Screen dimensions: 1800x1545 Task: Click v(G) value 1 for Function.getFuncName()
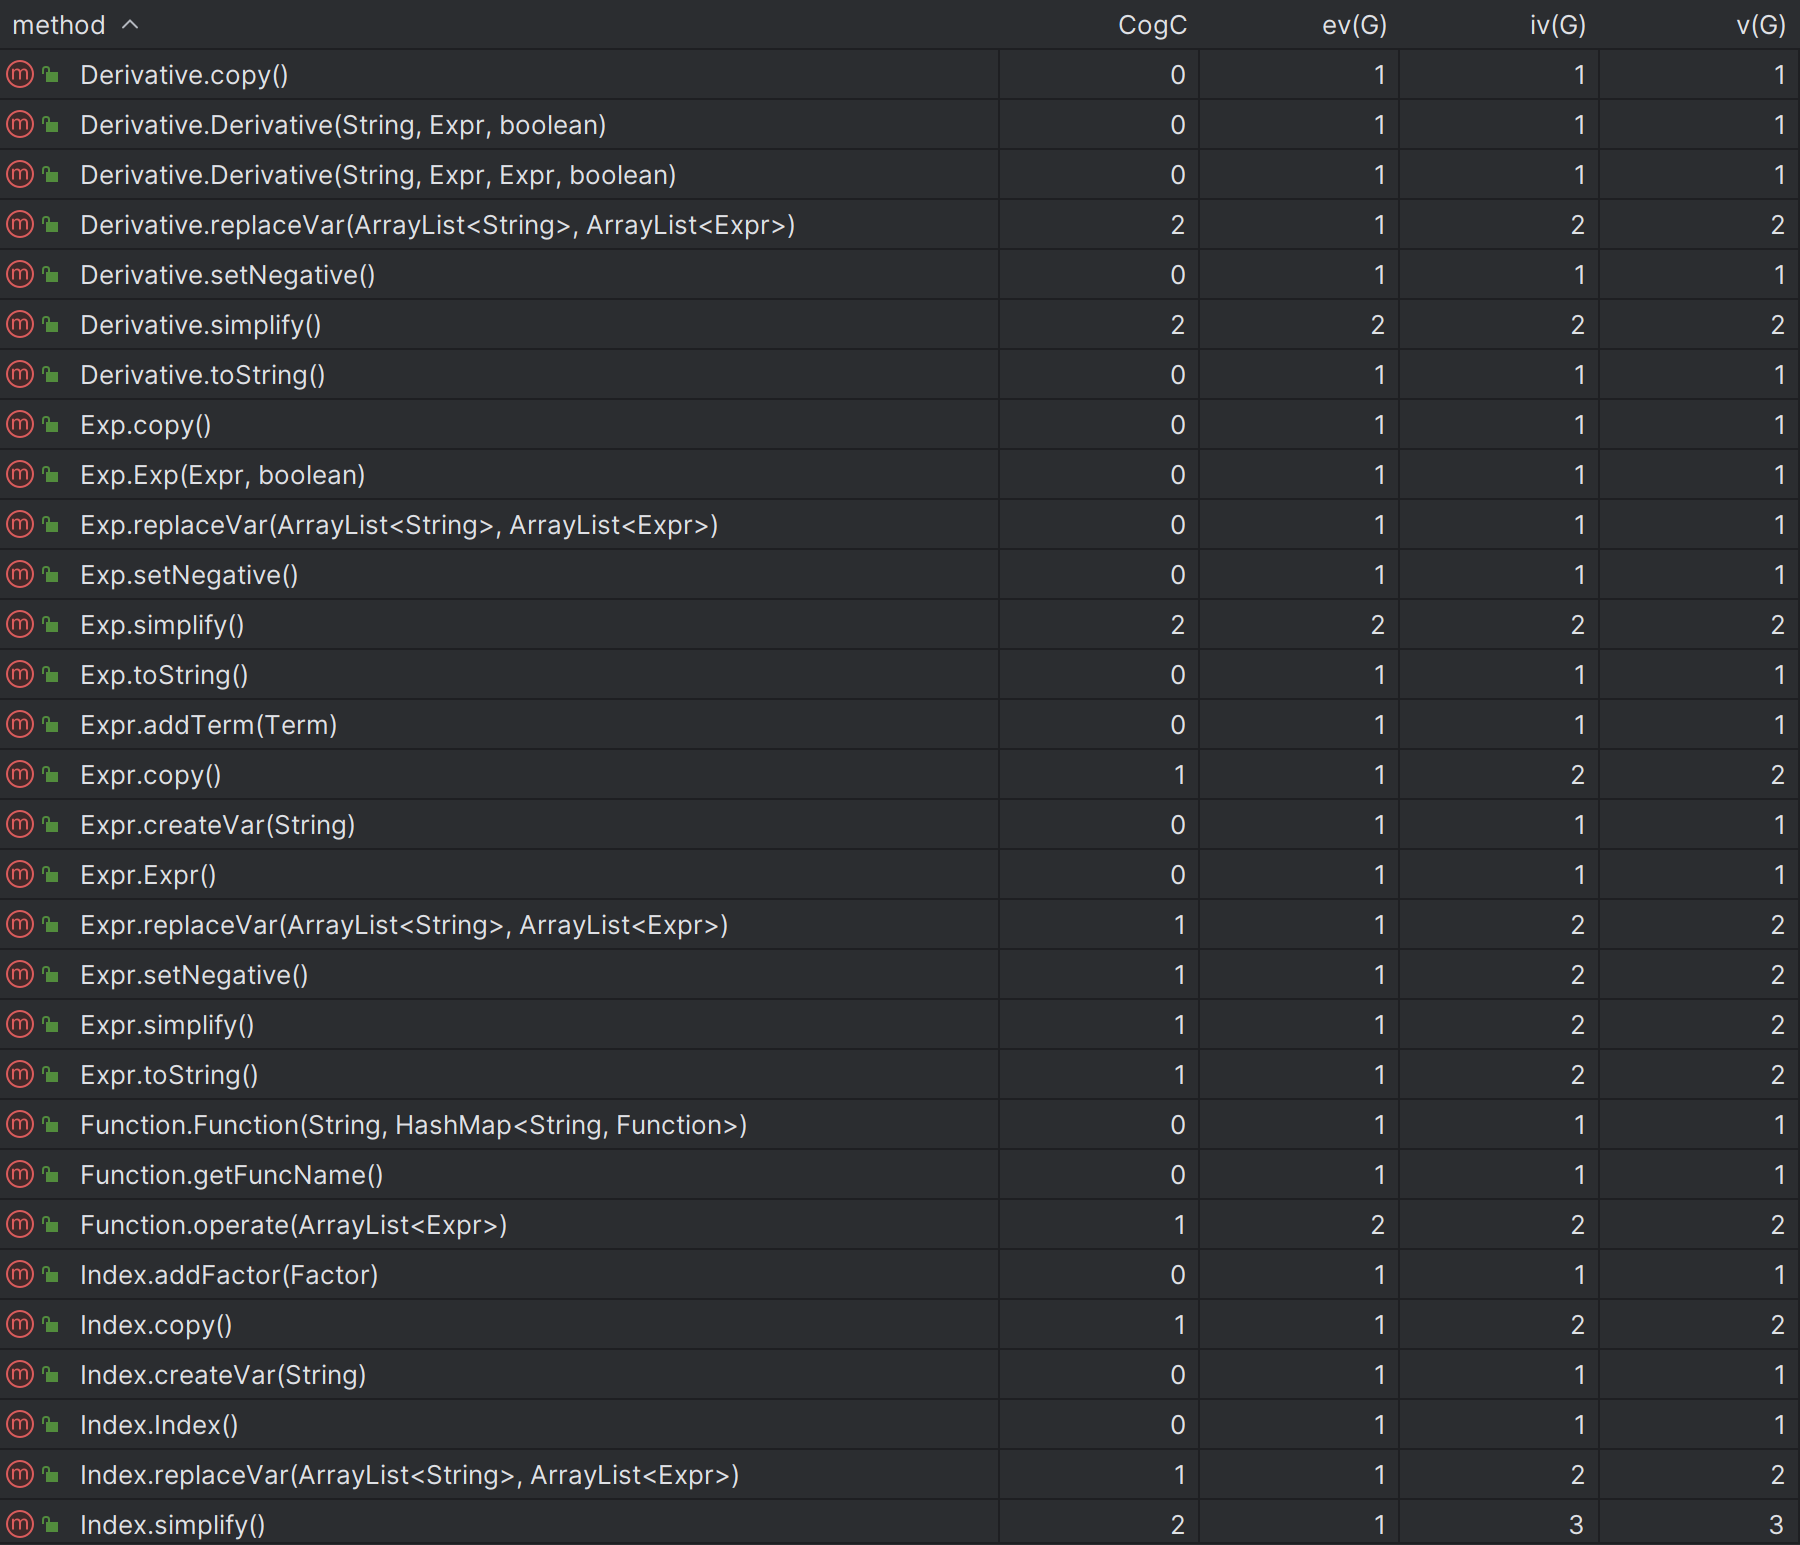click(x=1780, y=1175)
